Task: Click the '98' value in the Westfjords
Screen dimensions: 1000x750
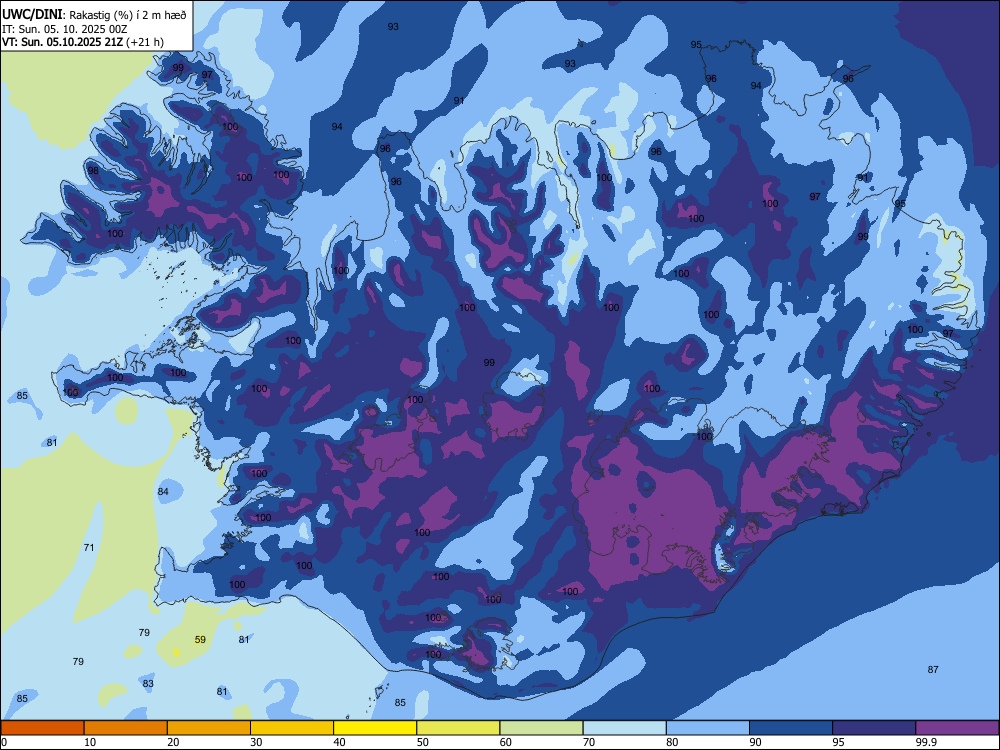Action: pos(93,170)
